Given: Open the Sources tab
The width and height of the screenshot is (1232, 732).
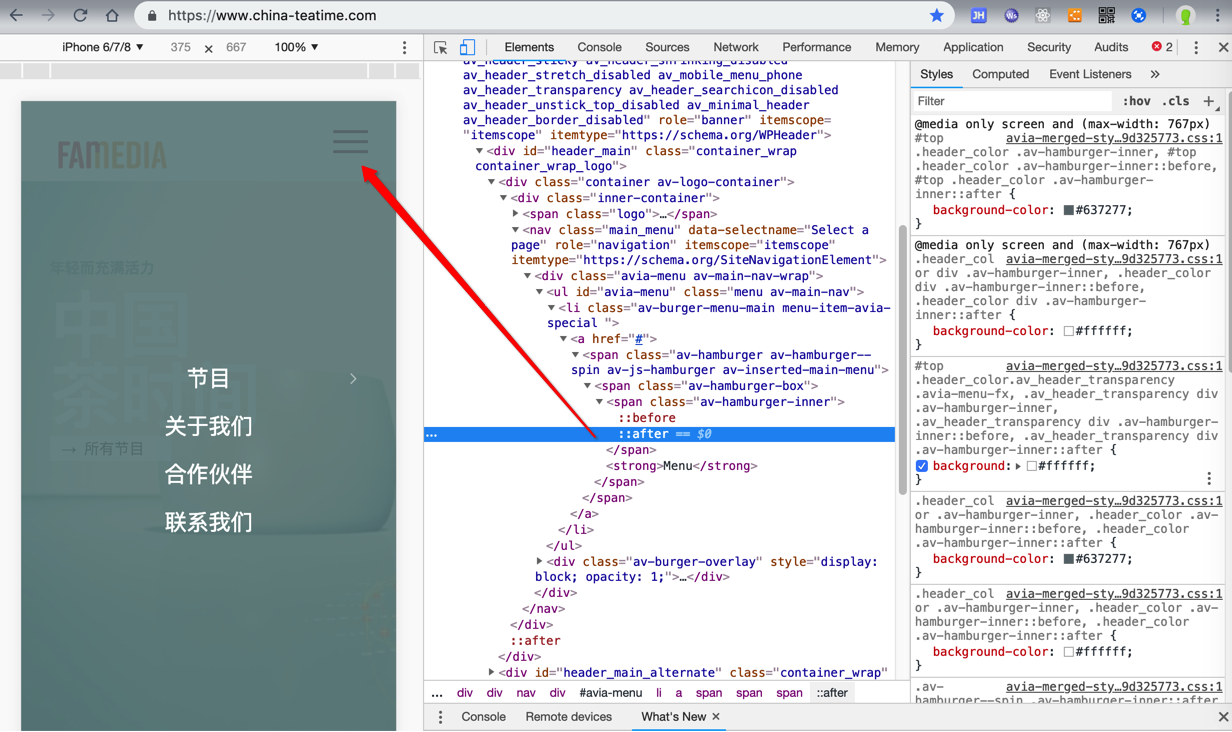Looking at the screenshot, I should point(667,47).
